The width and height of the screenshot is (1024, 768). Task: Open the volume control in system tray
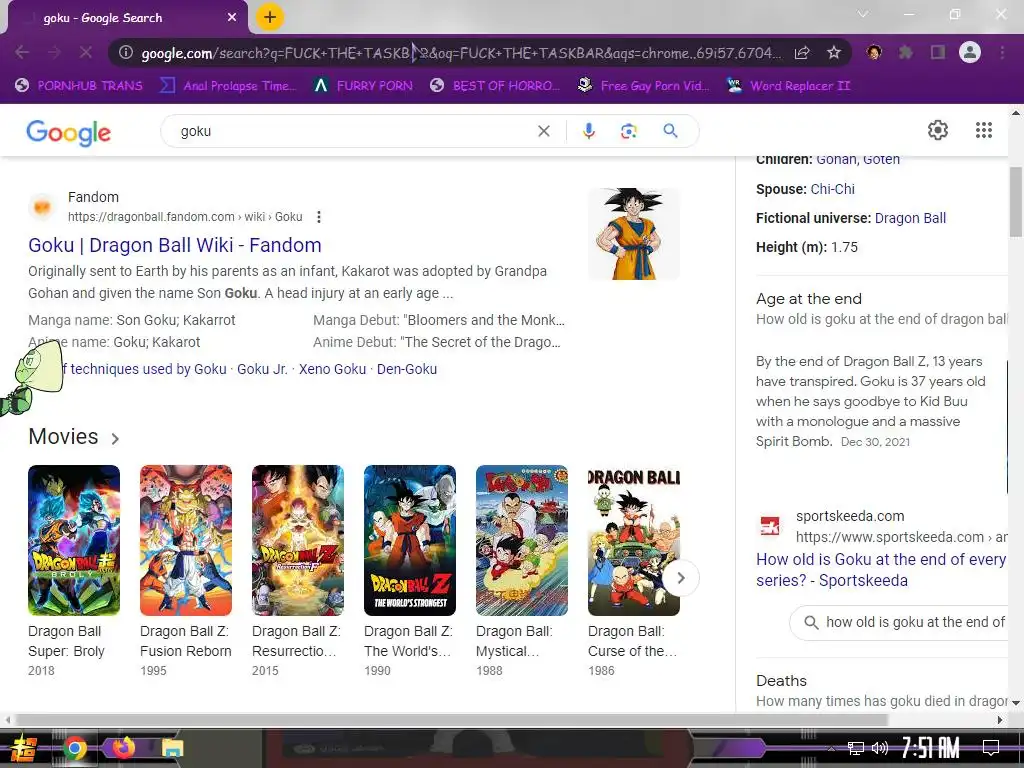pyautogui.click(x=880, y=748)
